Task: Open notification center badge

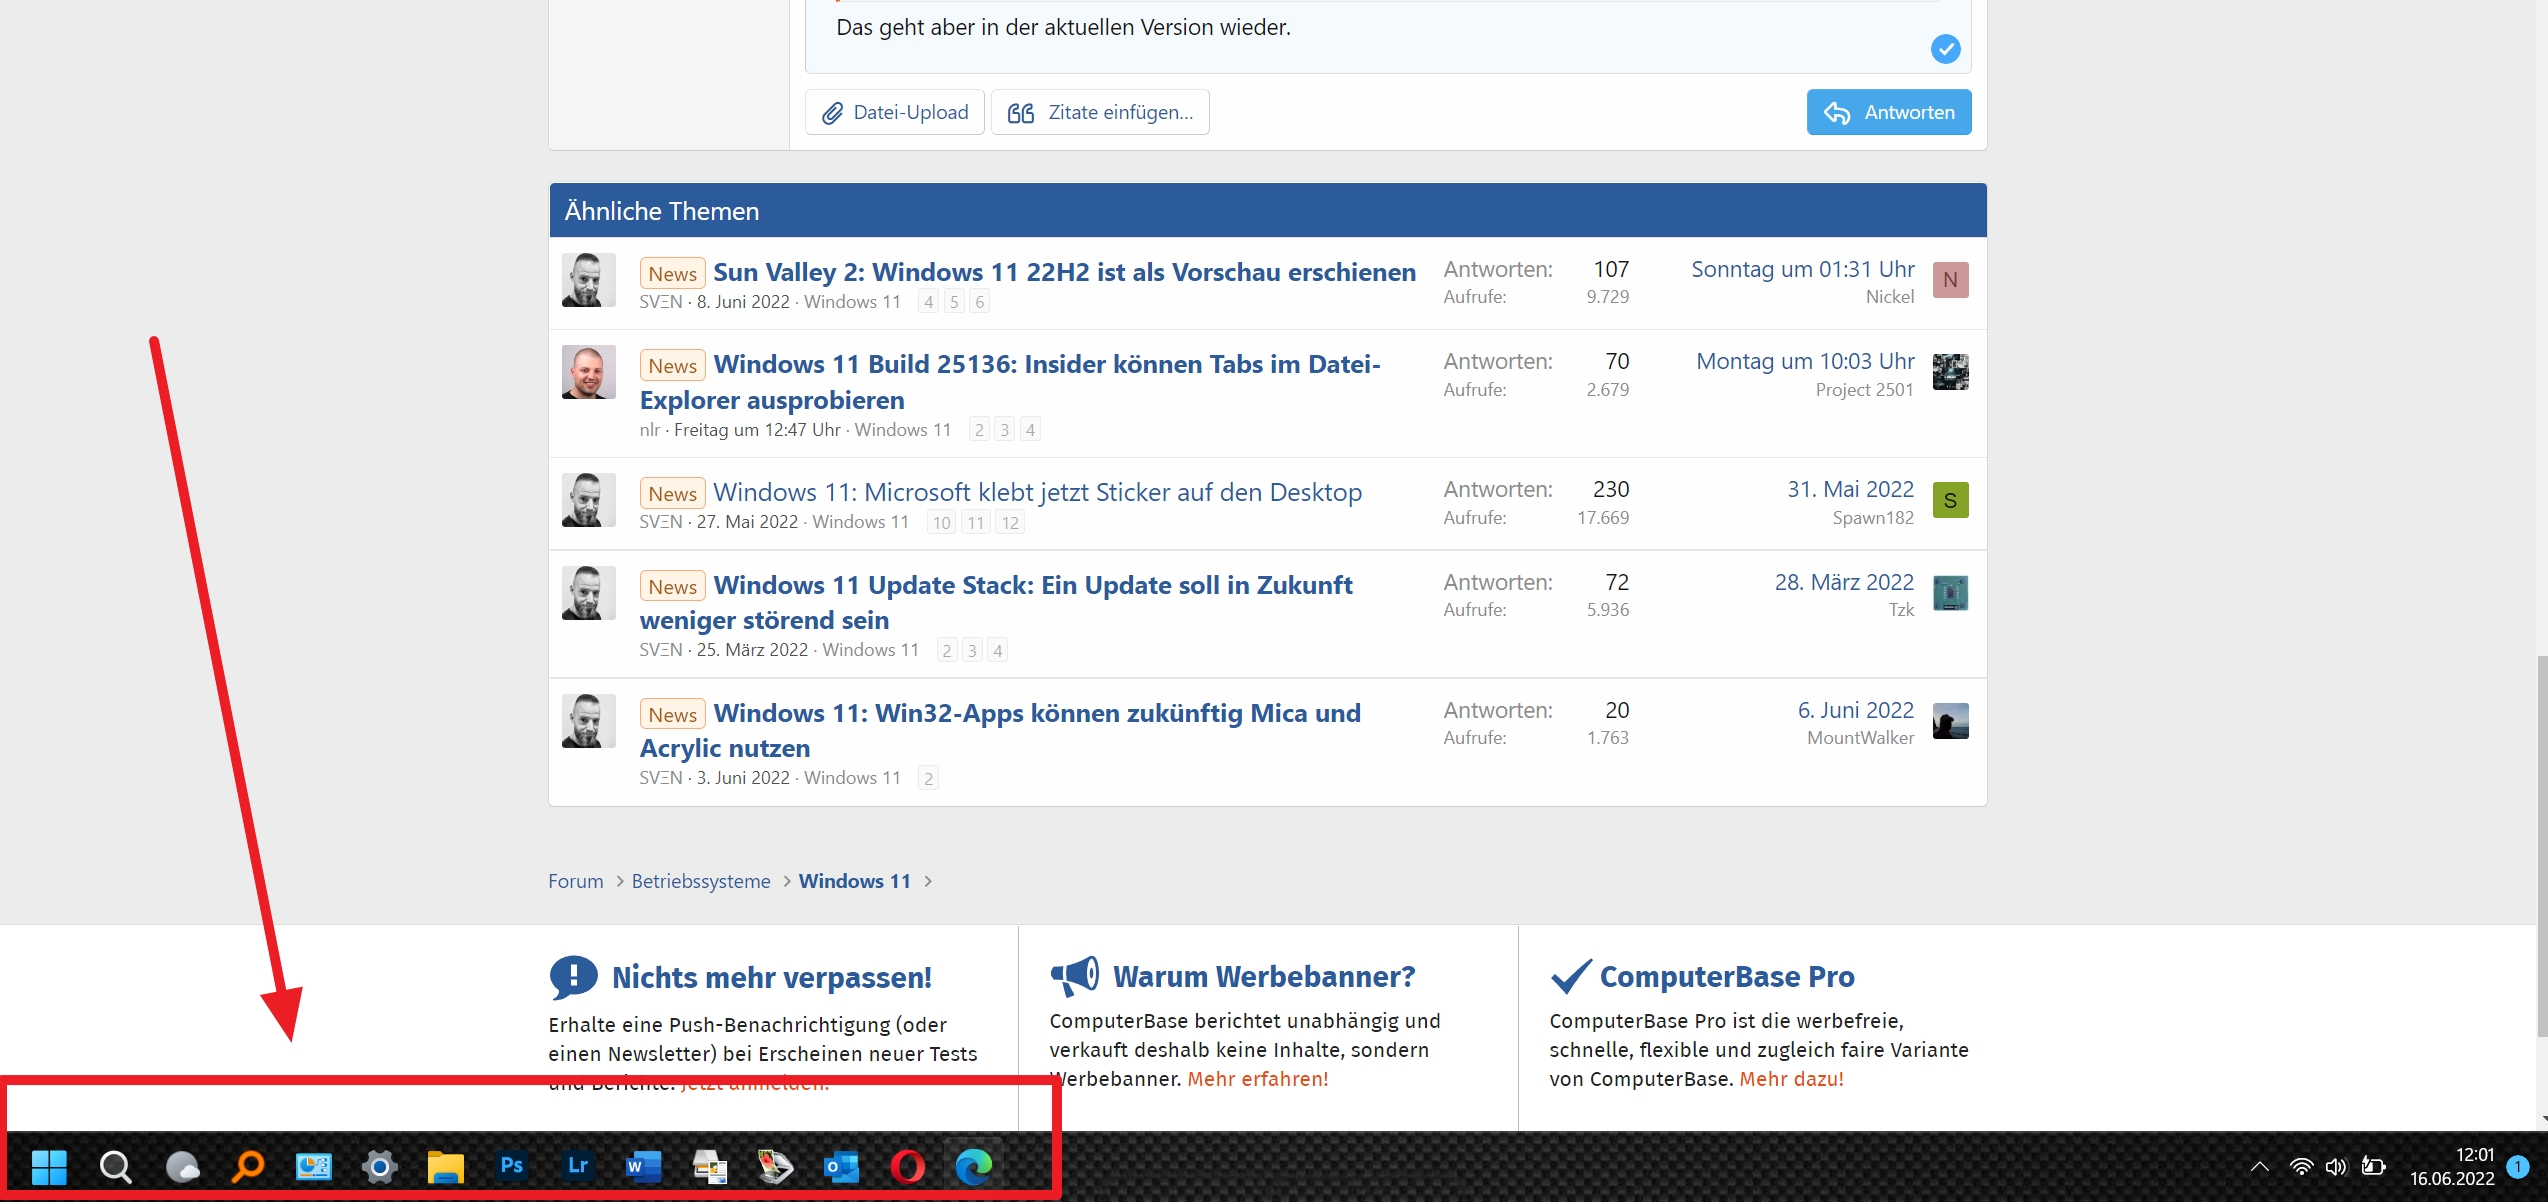Action: (2518, 1166)
